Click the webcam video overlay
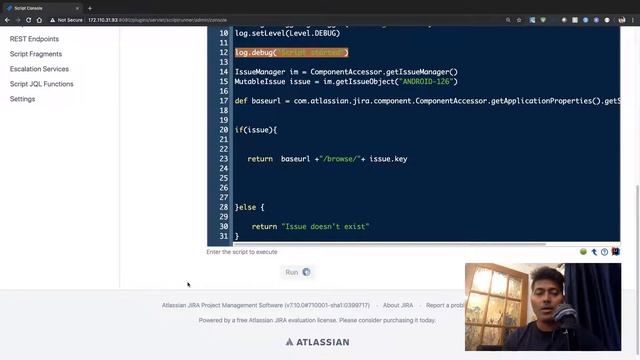Screen dimensions: 640x360 [543, 307]
